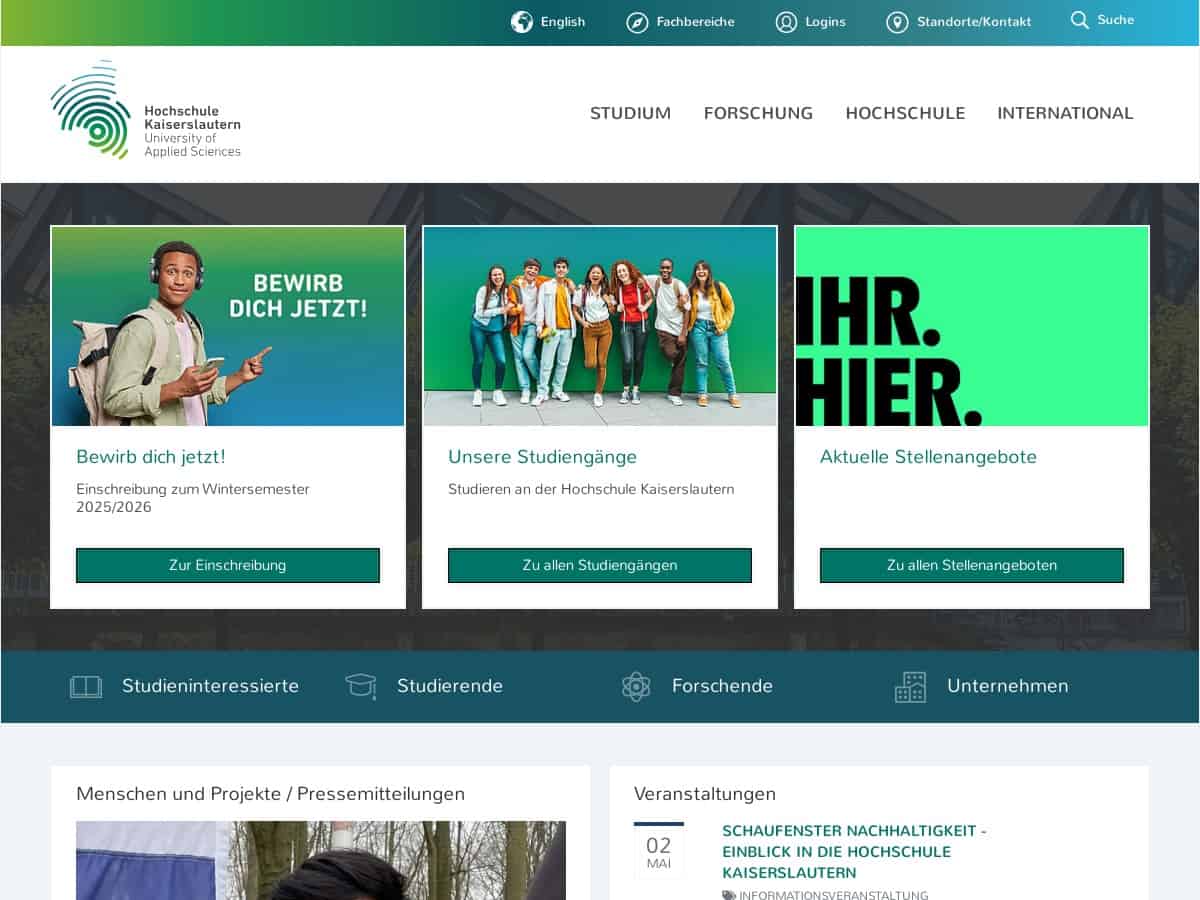Click the Zu allen Stellenangeboten button
Image resolution: width=1200 pixels, height=900 pixels.
click(x=972, y=565)
